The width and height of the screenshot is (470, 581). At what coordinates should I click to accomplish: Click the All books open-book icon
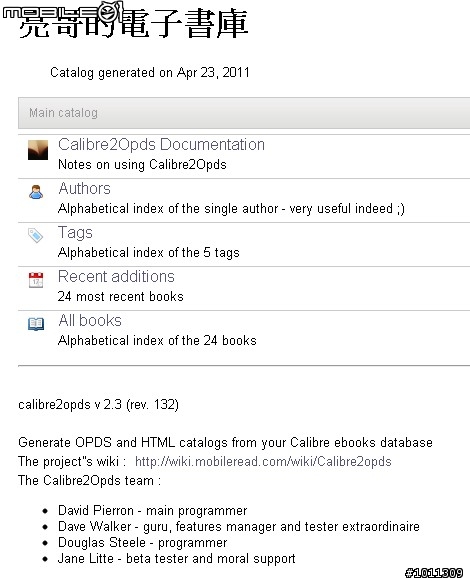36,324
